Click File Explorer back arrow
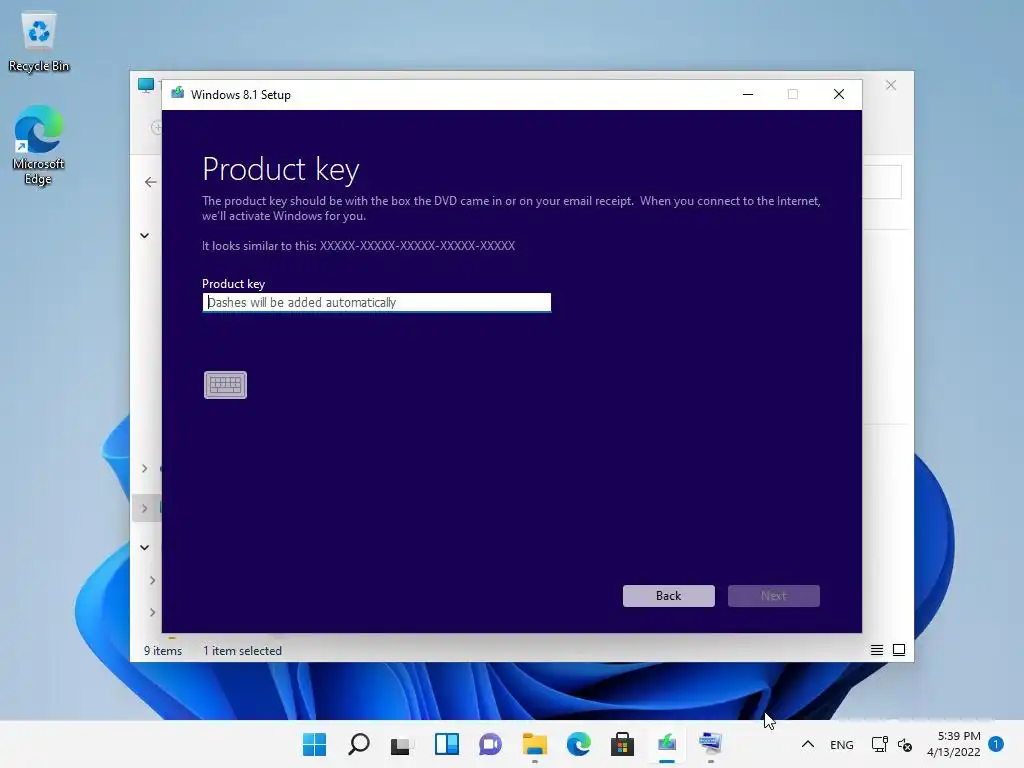The height and width of the screenshot is (768, 1024). [x=151, y=182]
